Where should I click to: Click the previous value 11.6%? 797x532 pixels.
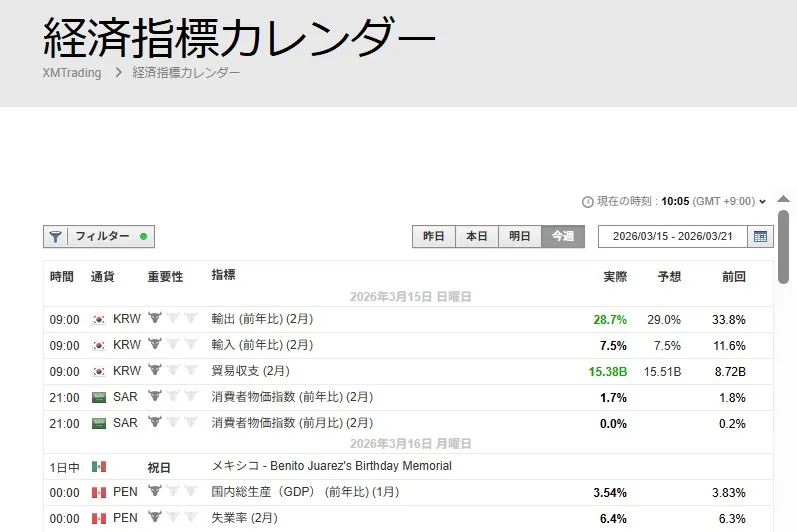point(729,346)
